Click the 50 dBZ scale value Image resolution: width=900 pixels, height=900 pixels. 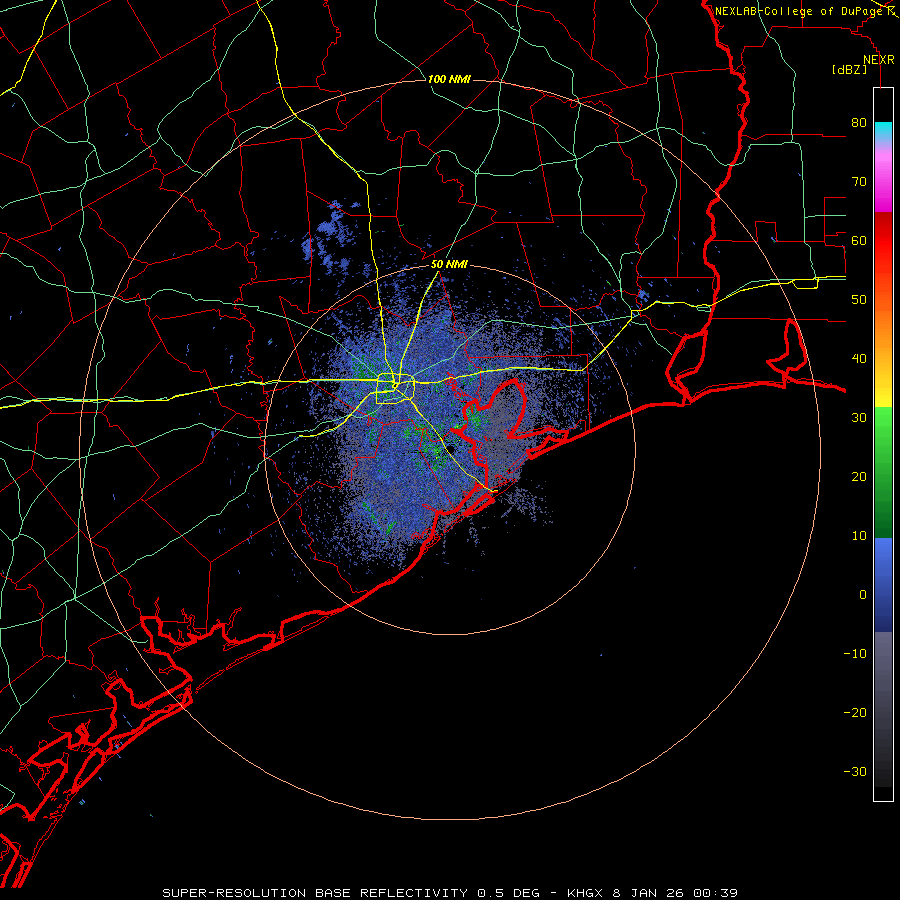[x=859, y=300]
